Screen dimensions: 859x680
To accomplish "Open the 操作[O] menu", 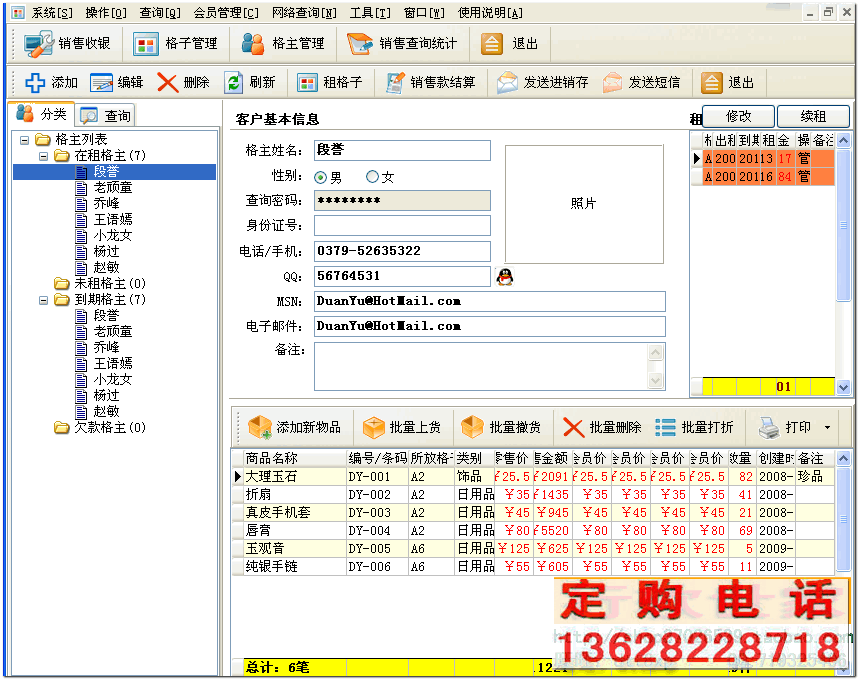I will click(x=105, y=13).
